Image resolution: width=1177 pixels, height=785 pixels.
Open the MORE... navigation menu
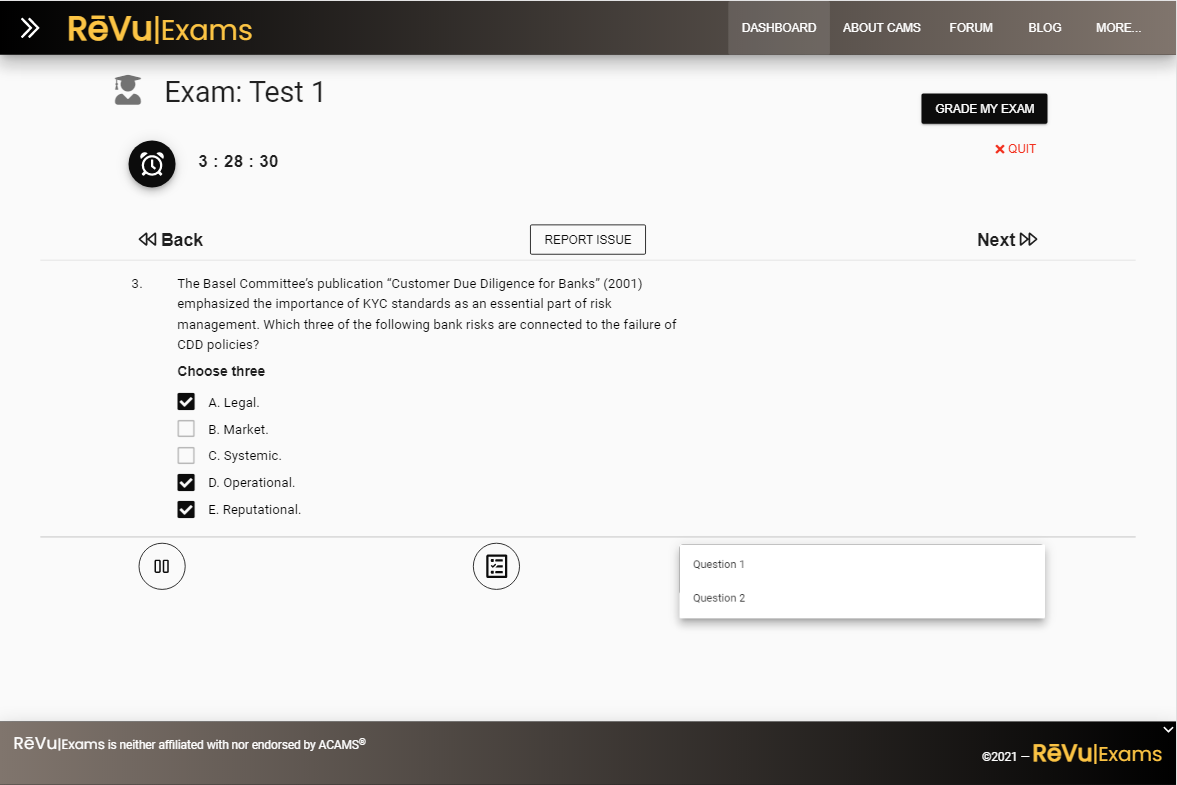click(x=1118, y=28)
